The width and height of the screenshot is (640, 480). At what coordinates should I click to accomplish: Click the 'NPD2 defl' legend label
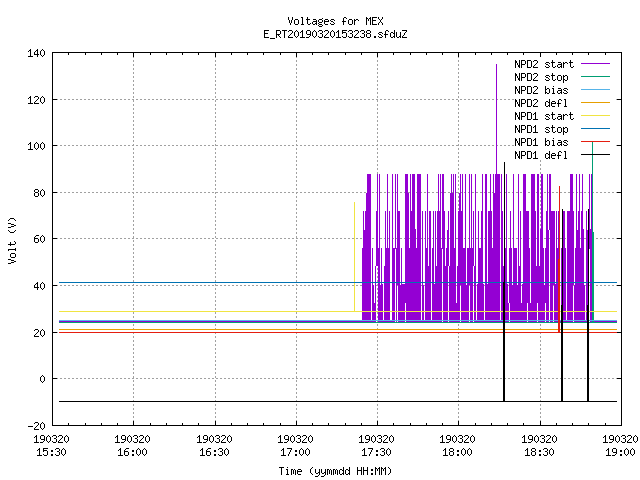pos(541,103)
